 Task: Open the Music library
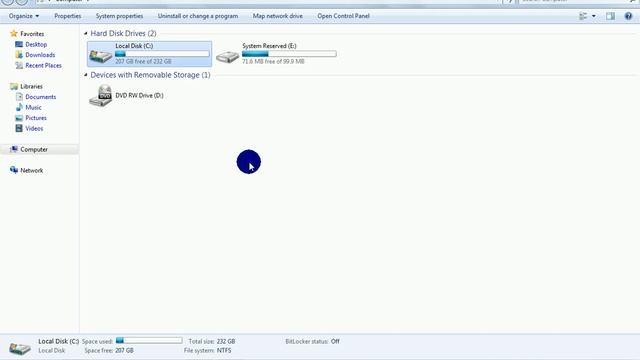coord(33,107)
